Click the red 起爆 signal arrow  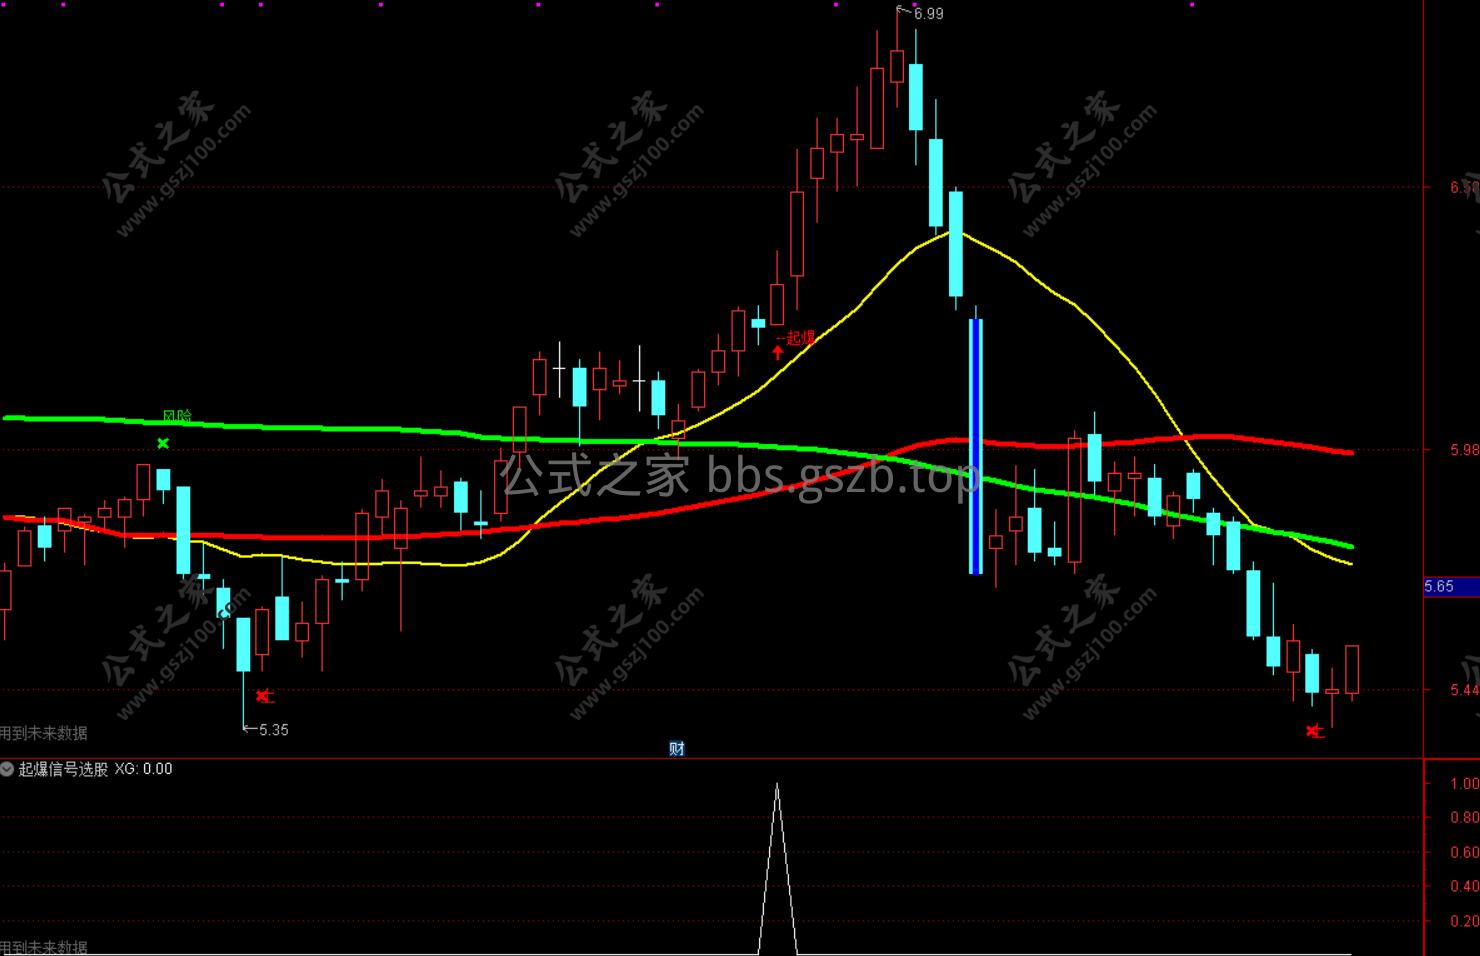click(x=778, y=352)
